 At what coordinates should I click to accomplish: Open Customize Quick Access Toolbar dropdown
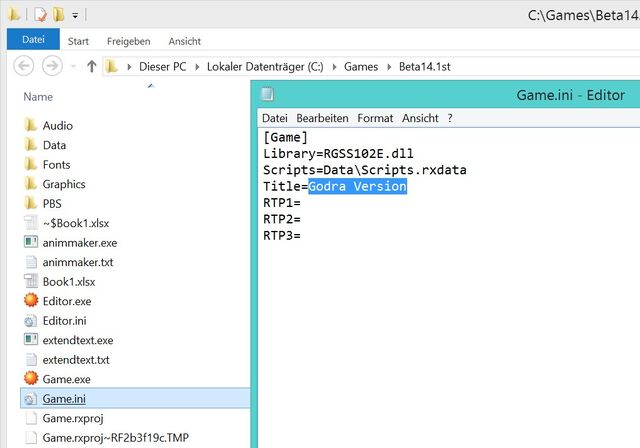pyautogui.click(x=75, y=16)
